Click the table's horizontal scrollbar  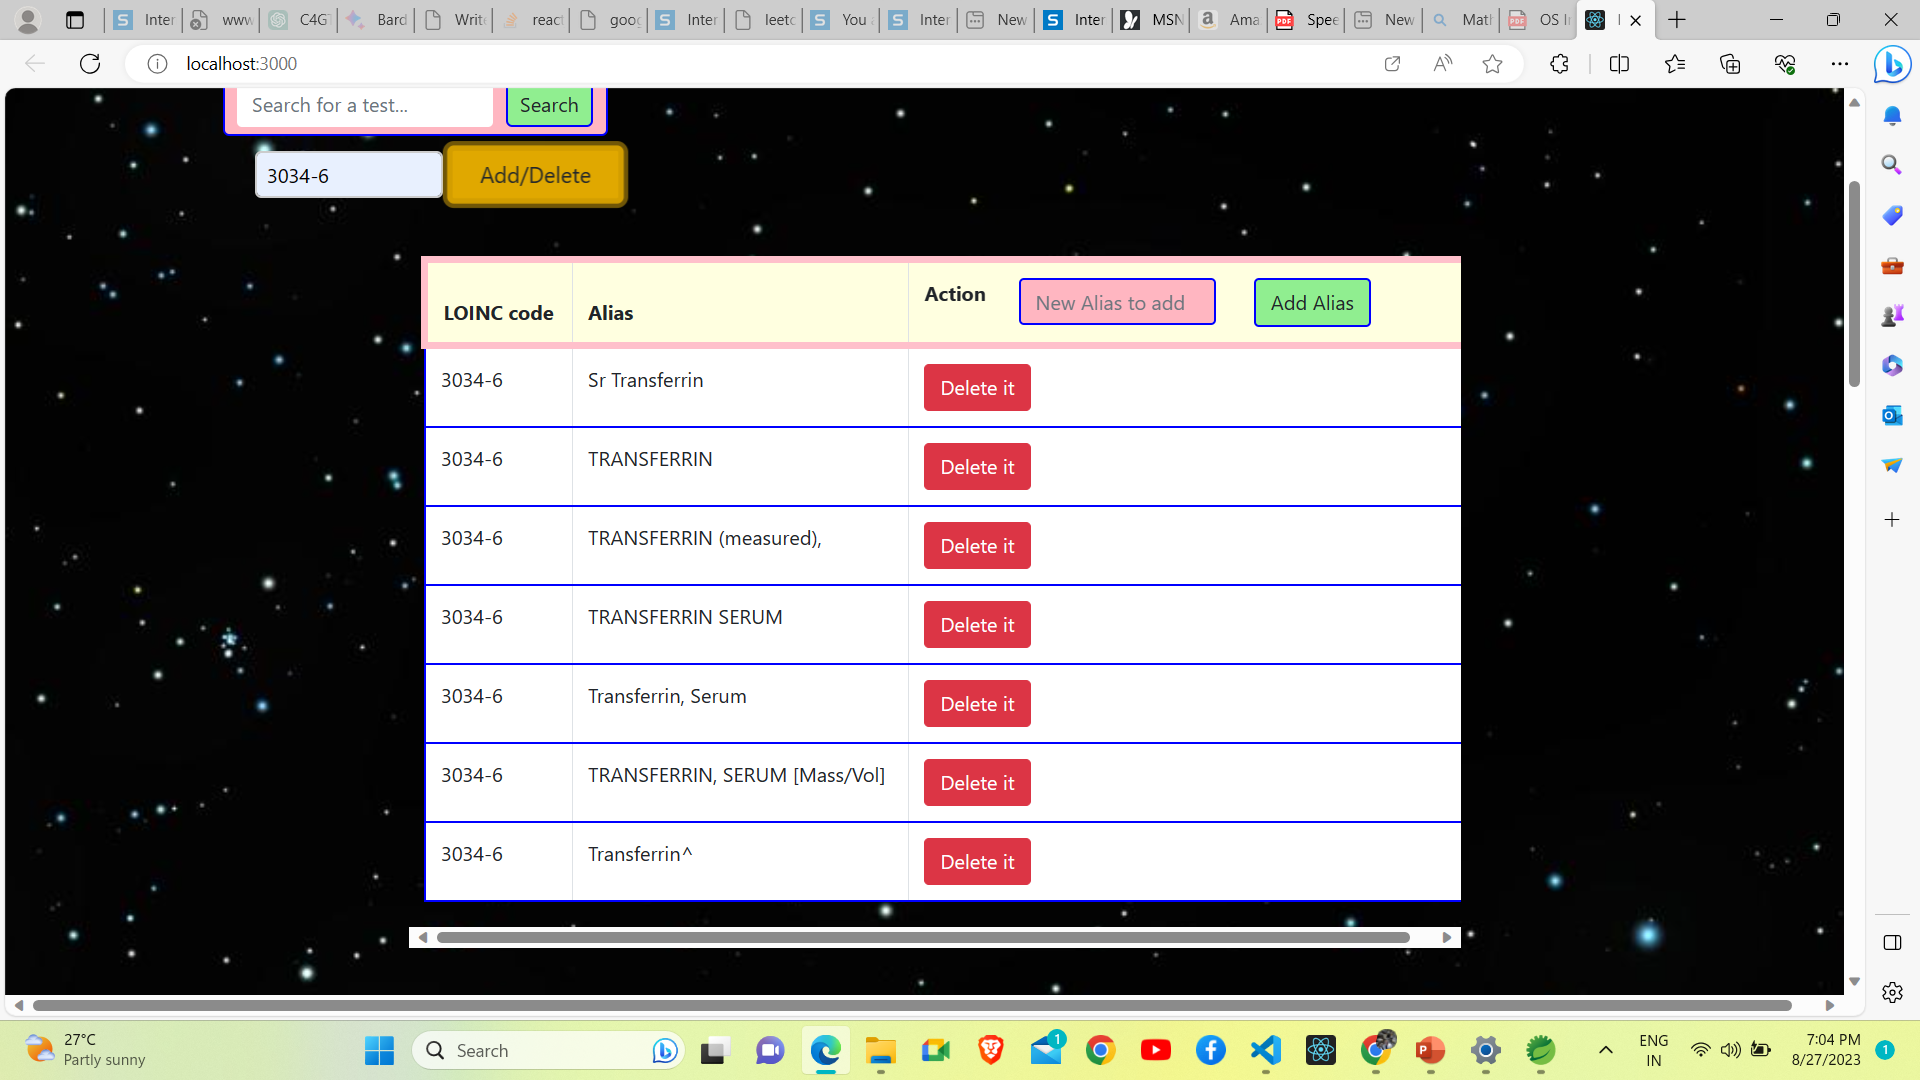coord(922,937)
